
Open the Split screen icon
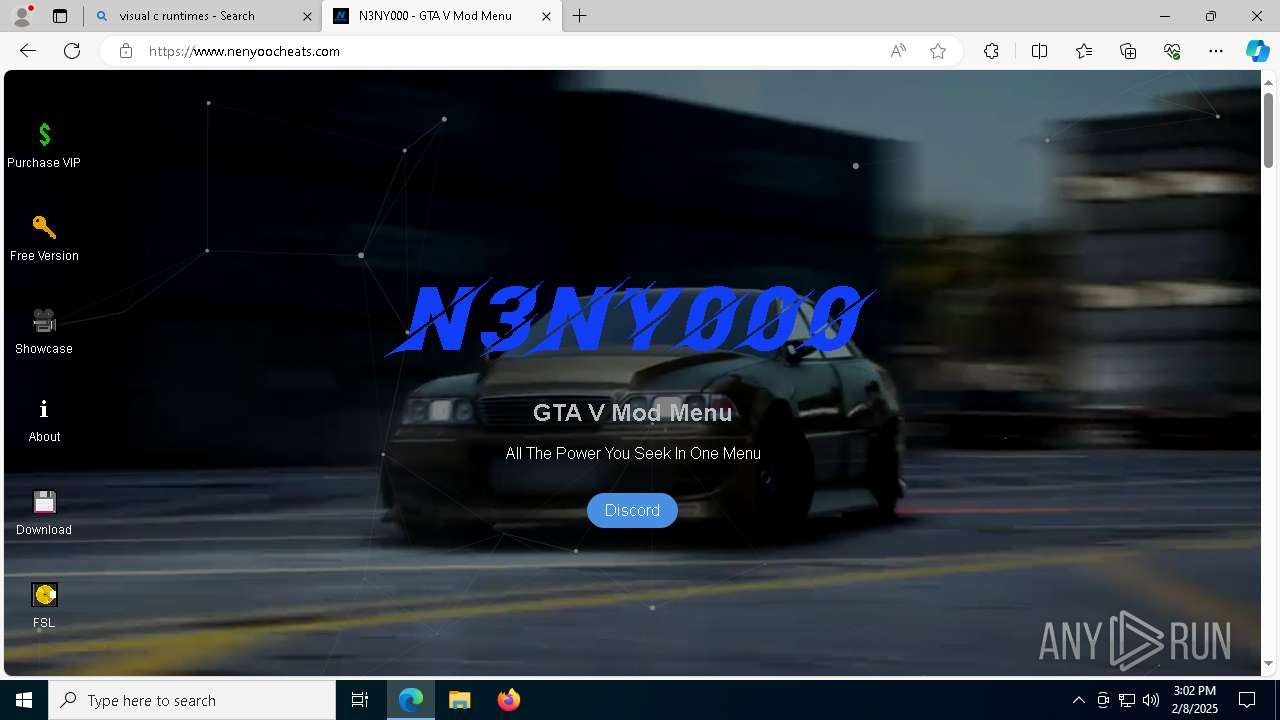(1039, 51)
